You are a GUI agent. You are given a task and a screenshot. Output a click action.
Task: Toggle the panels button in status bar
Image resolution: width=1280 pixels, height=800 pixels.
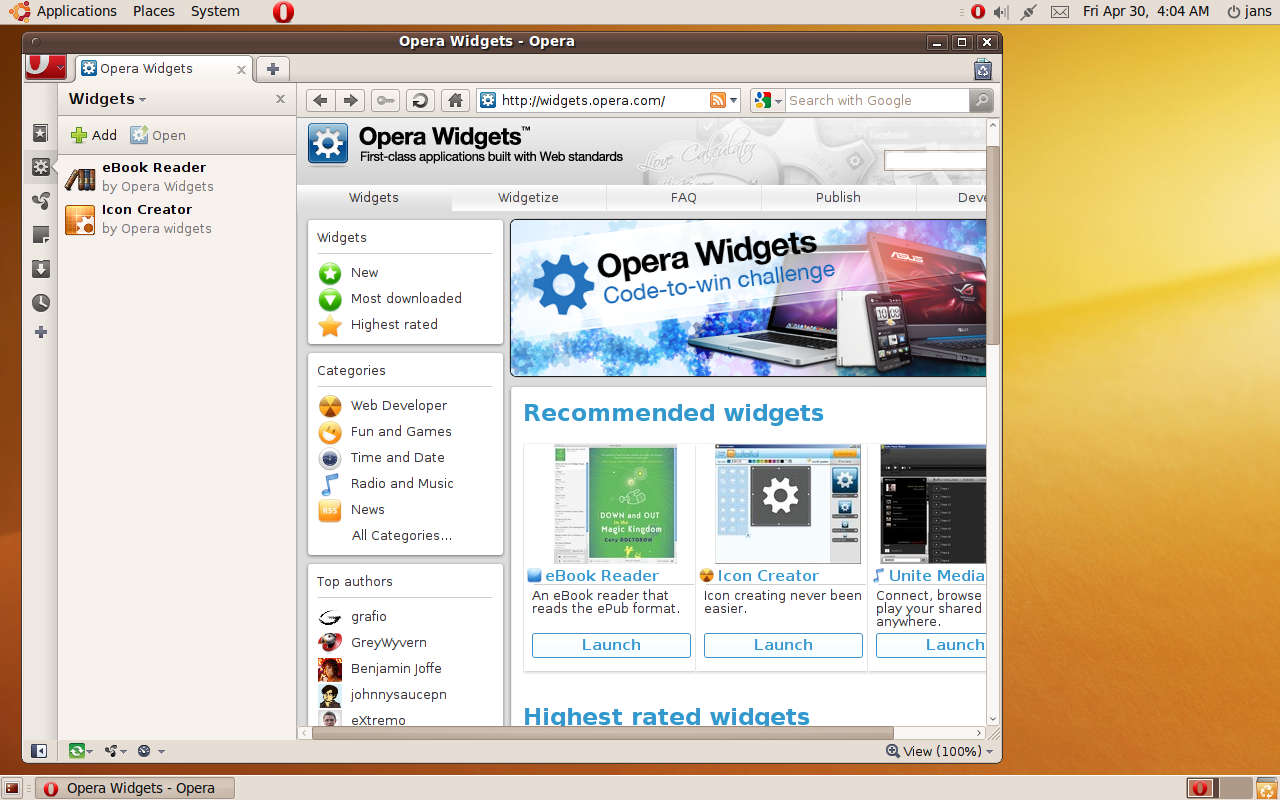(x=39, y=751)
